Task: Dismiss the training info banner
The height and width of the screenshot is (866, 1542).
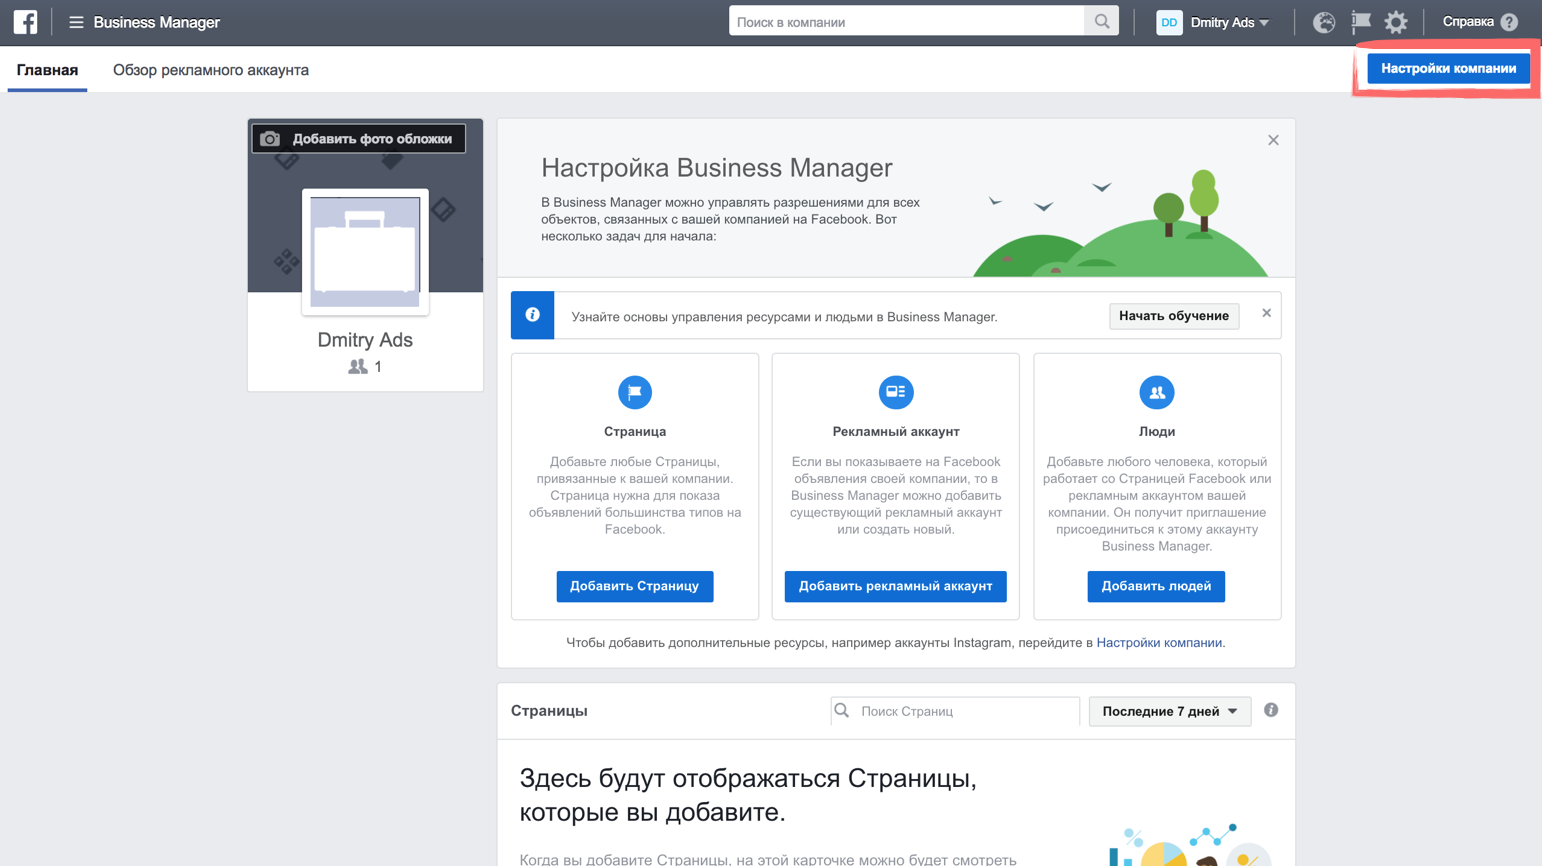Action: tap(1266, 313)
